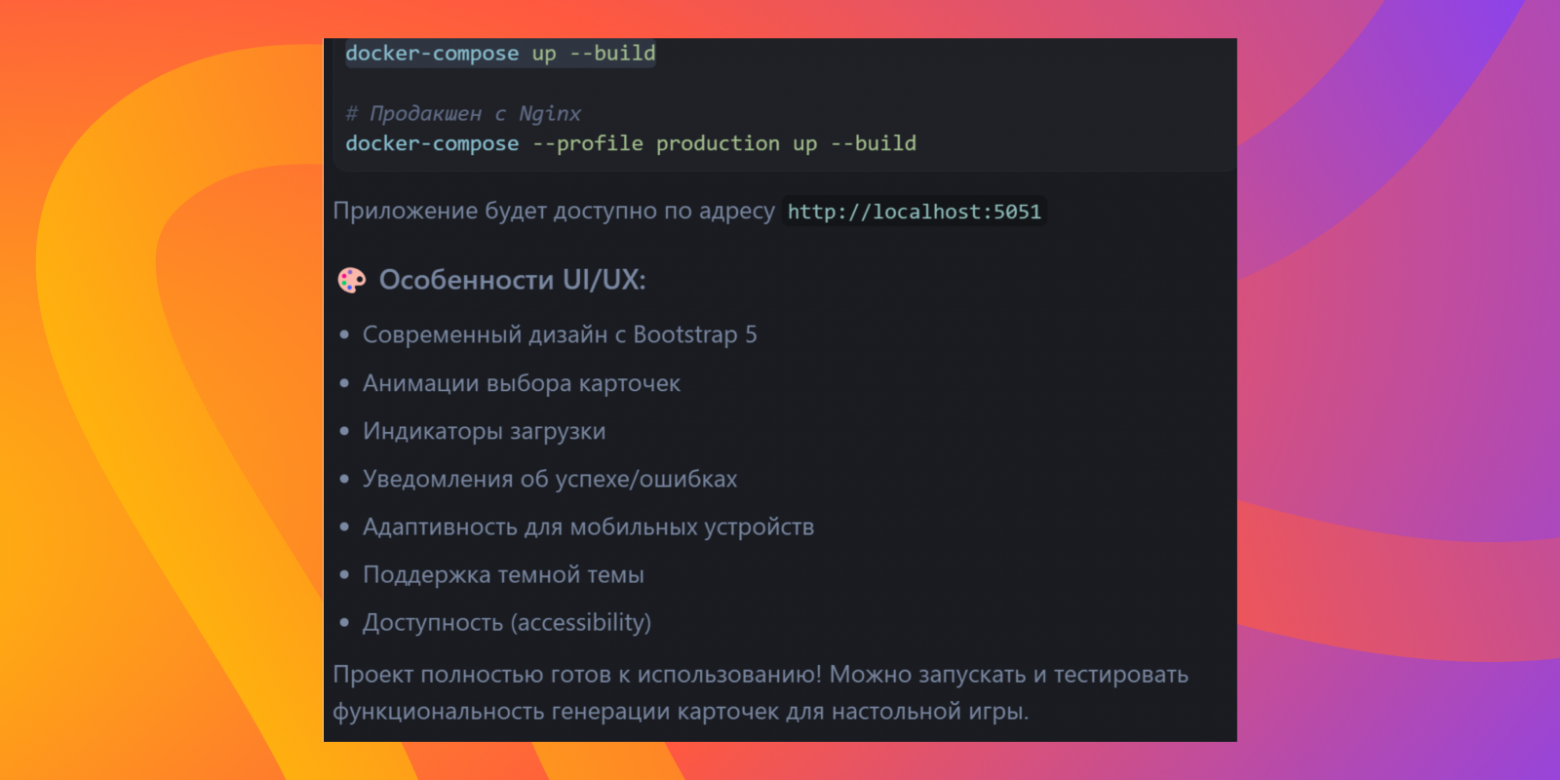
Task: Click the '# Продакшен с Nginx' comment line
Action: (x=463, y=114)
